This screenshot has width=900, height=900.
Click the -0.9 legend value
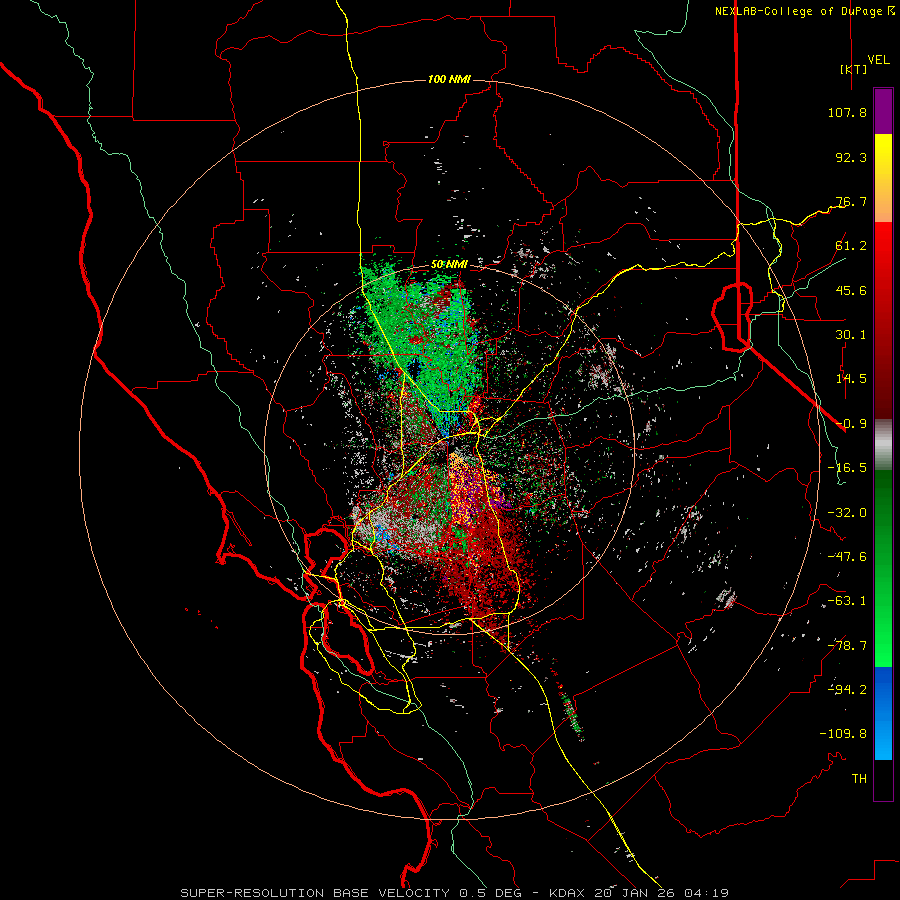click(x=851, y=424)
